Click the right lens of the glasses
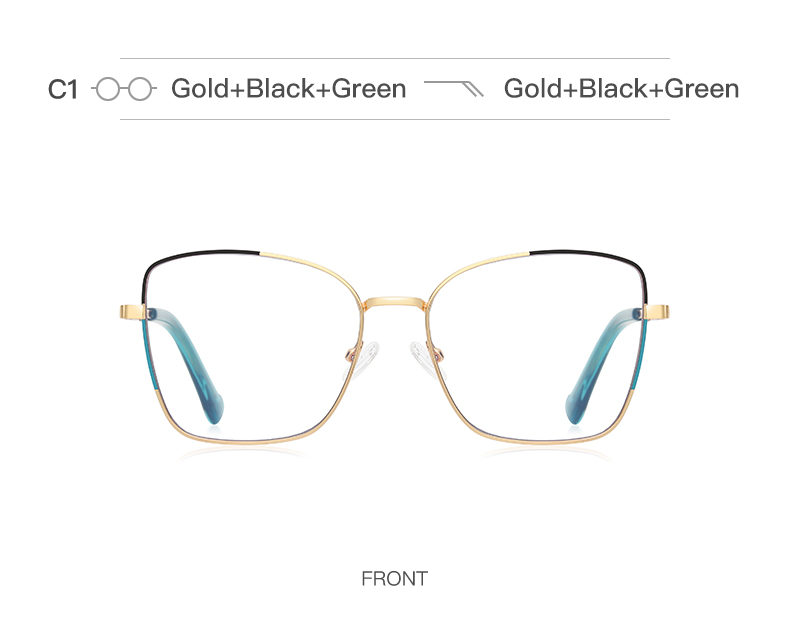 537,348
